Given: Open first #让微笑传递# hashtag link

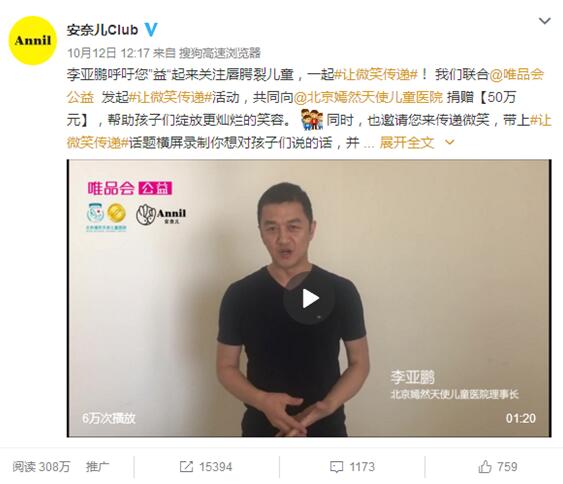Looking at the screenshot, I should 376,74.
